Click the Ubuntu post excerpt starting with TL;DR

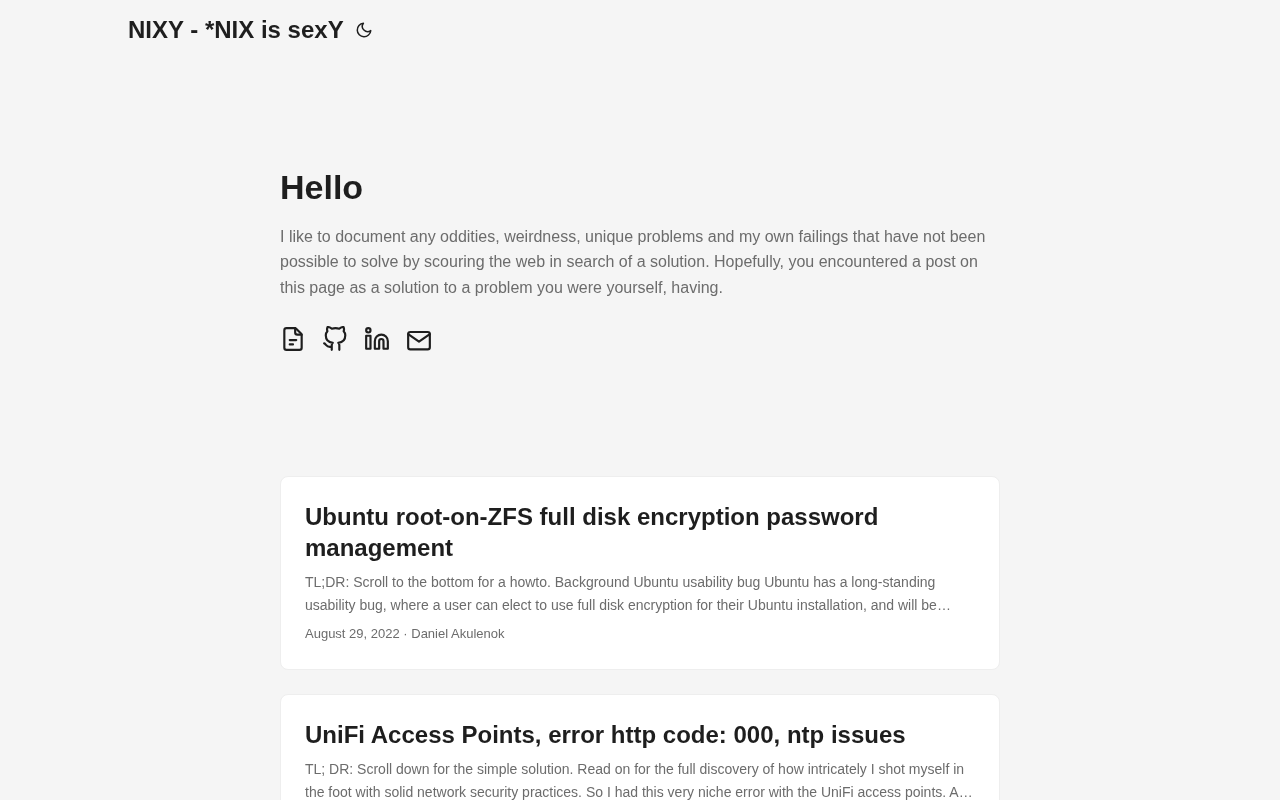(x=620, y=582)
